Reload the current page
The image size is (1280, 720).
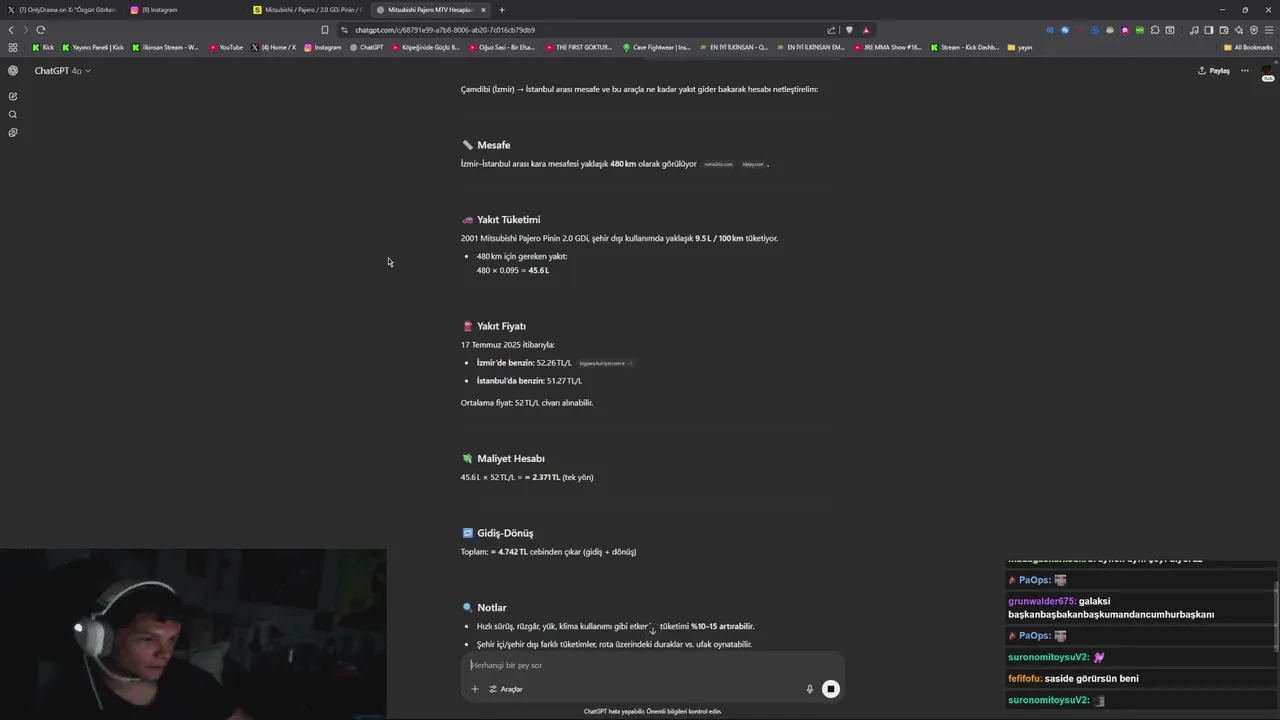41,30
